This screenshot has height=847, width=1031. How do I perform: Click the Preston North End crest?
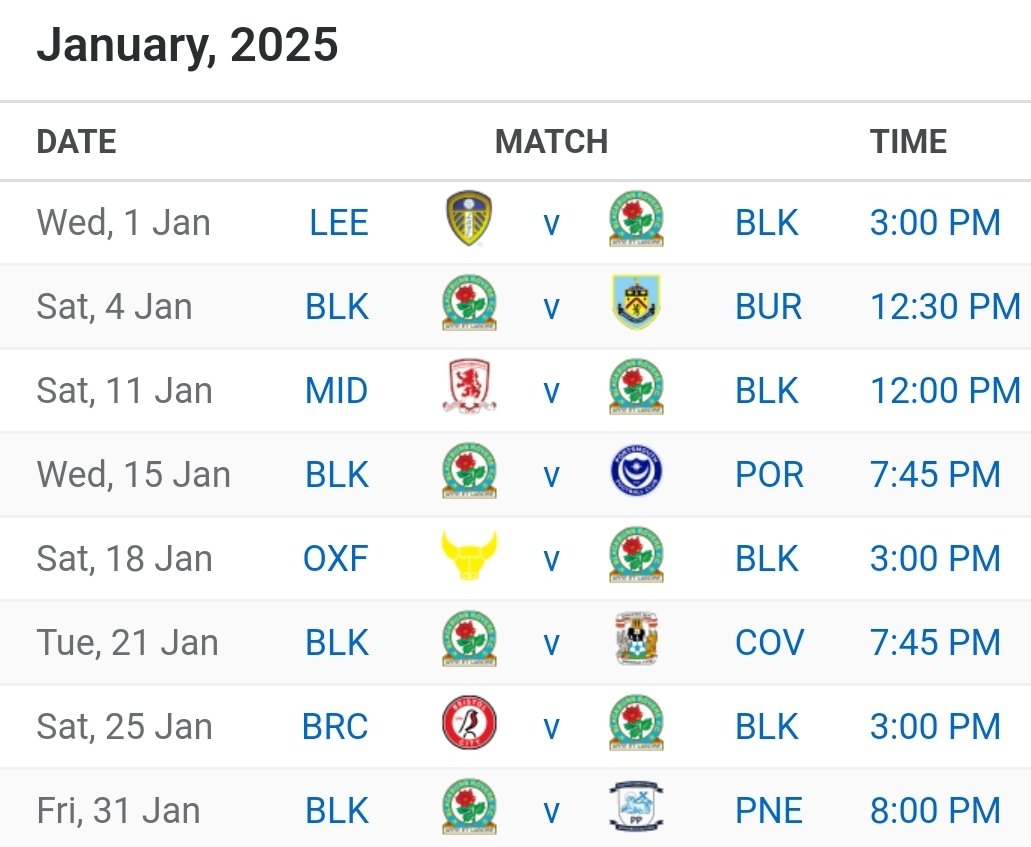click(636, 807)
